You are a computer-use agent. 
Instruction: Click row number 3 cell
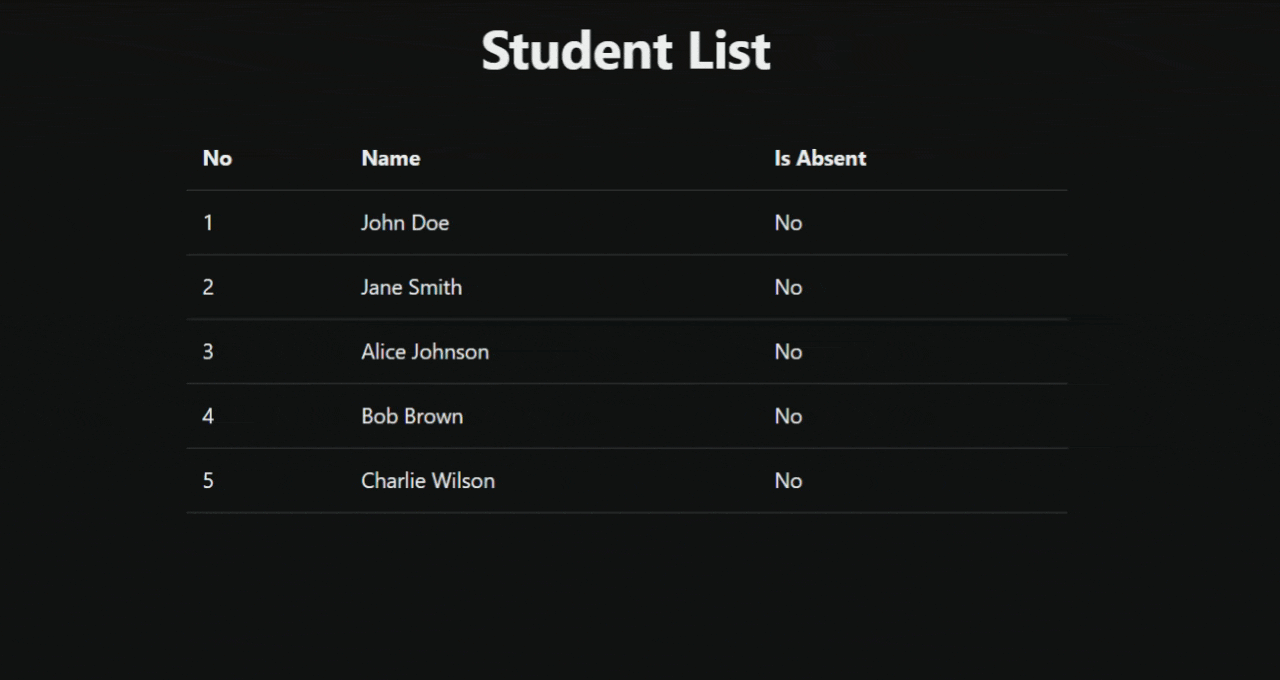click(208, 352)
